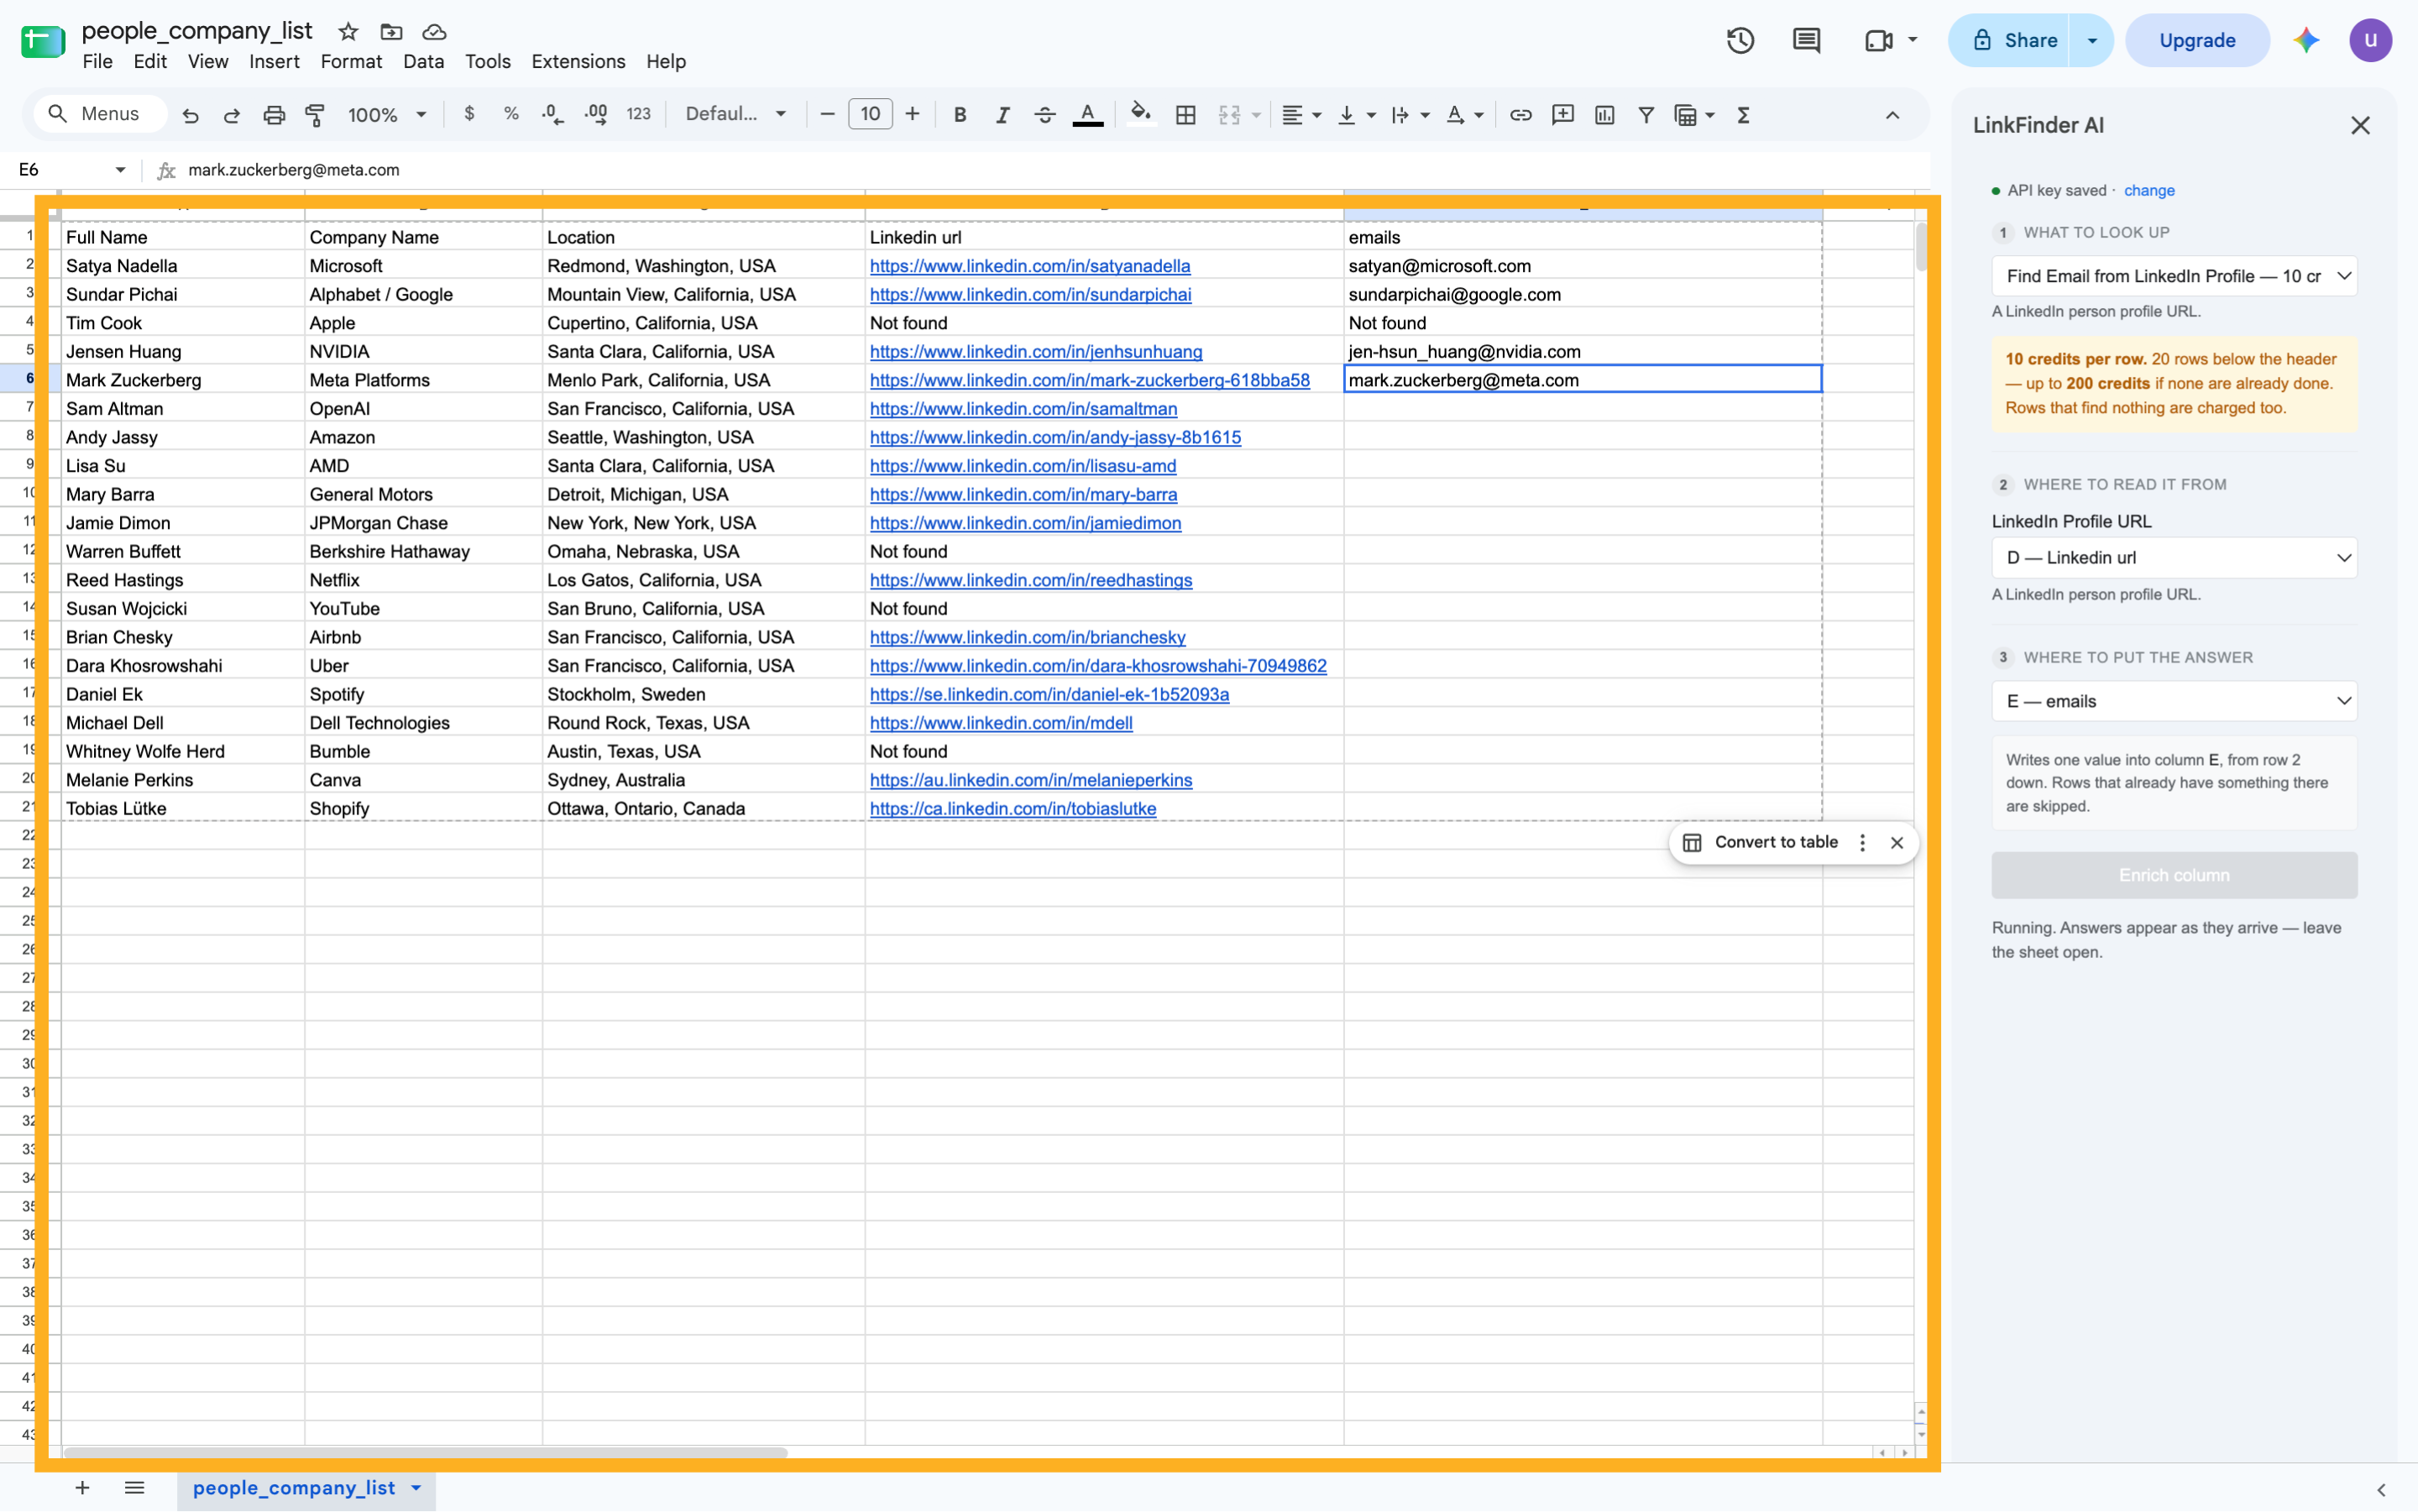Open Satya Nadella's LinkedIn link
The height and width of the screenshot is (1512, 2418).
click(1030, 266)
